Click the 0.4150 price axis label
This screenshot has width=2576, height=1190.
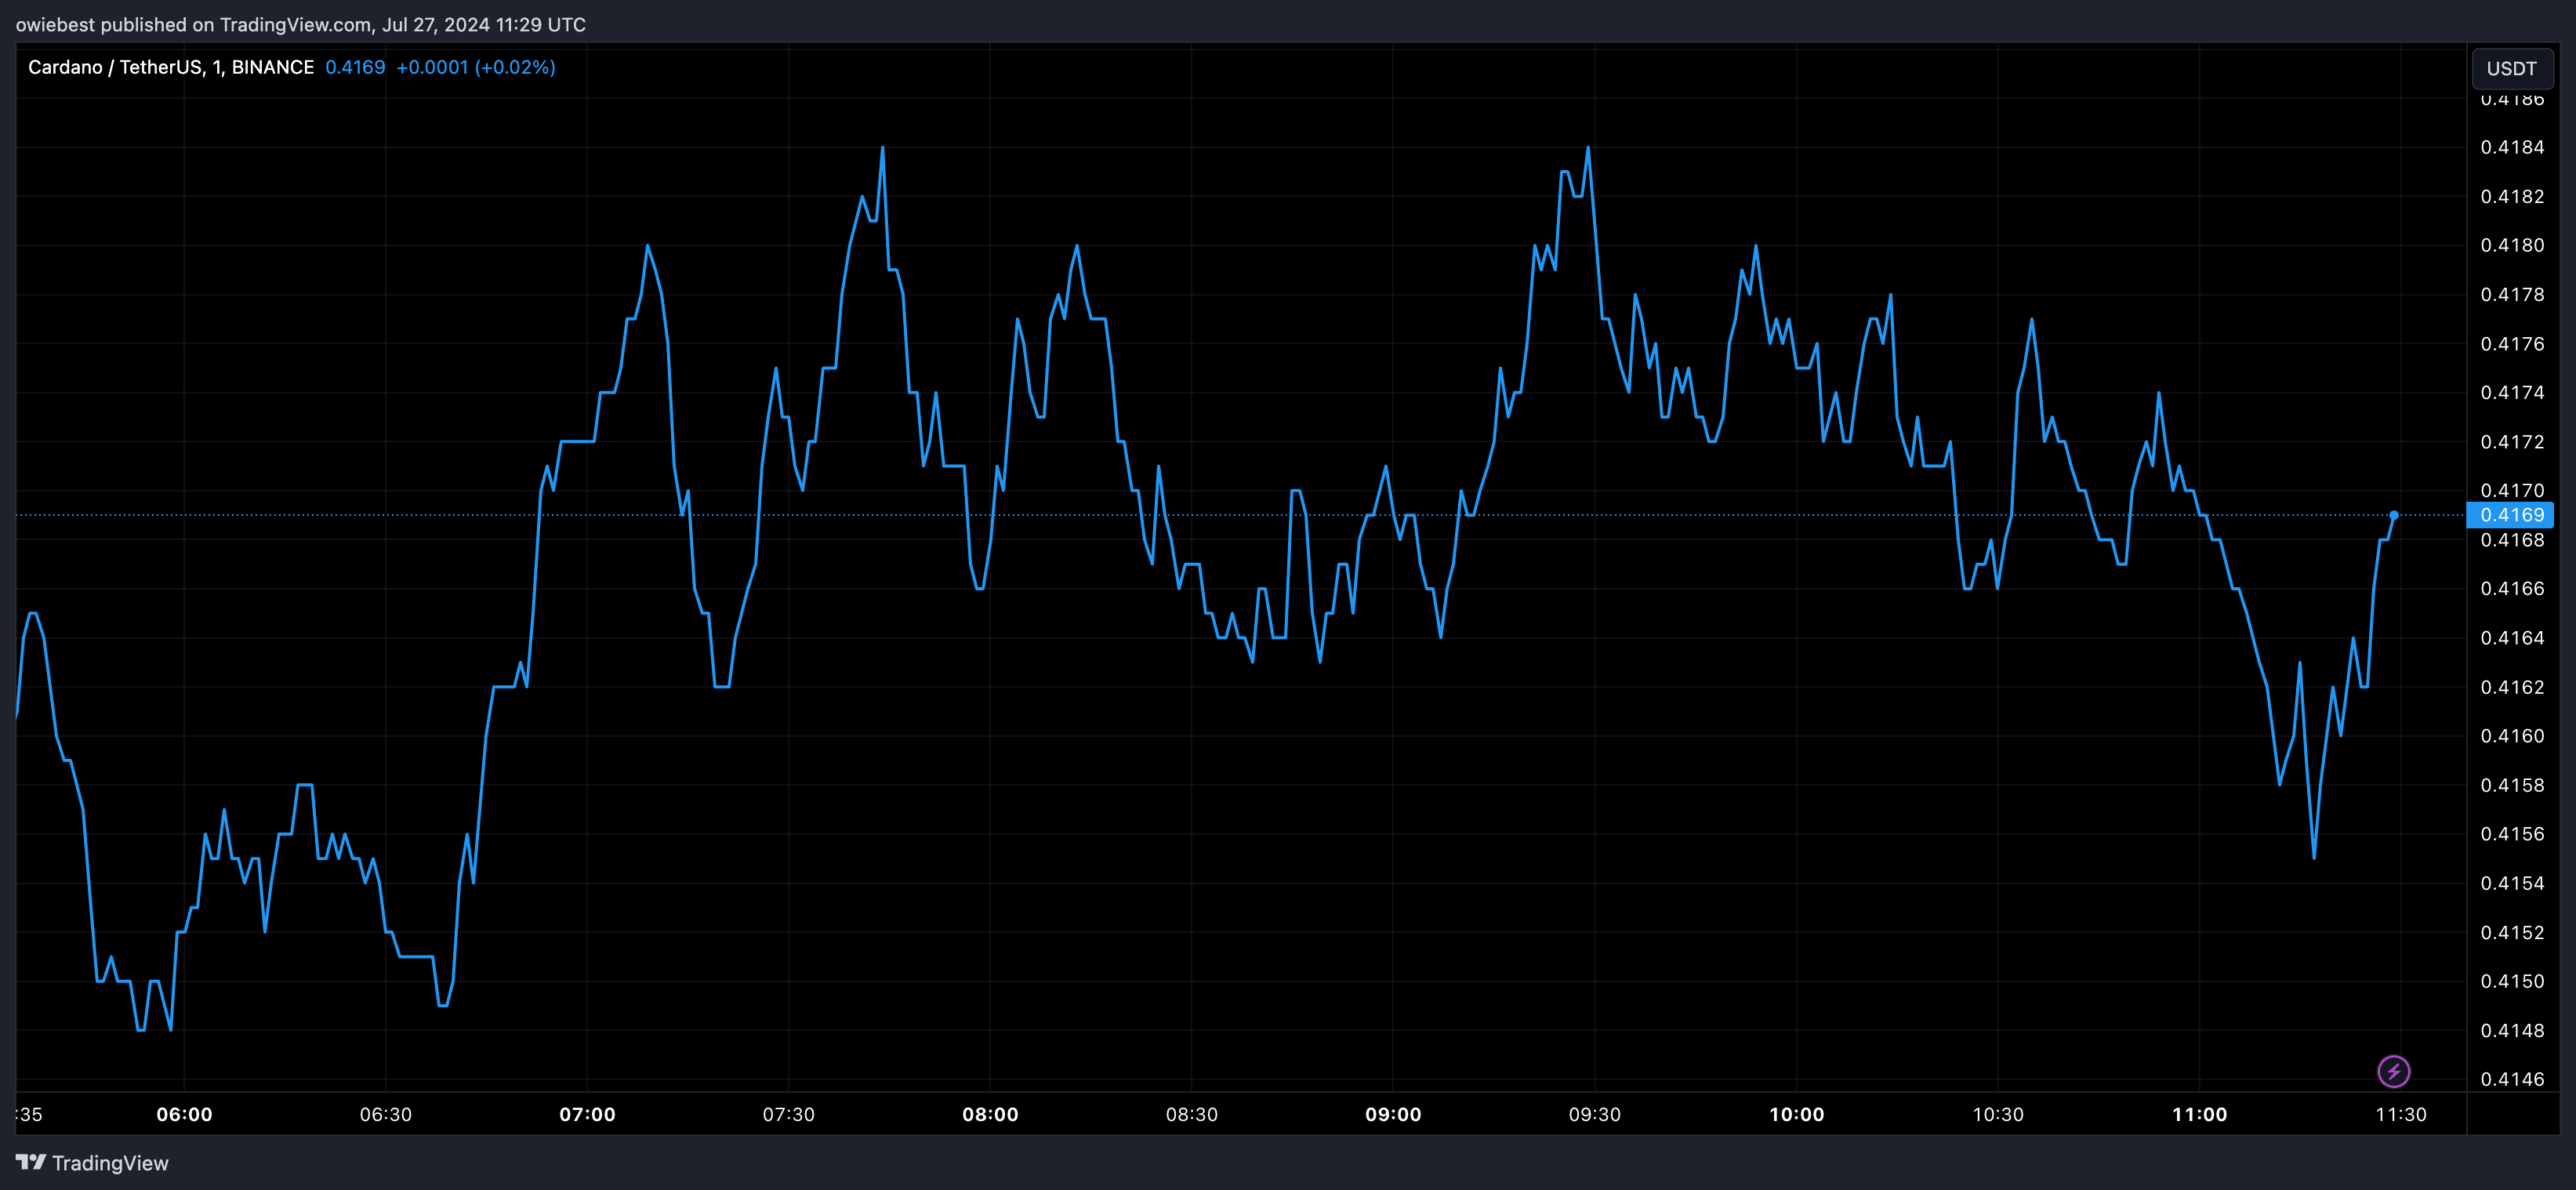click(x=2512, y=981)
